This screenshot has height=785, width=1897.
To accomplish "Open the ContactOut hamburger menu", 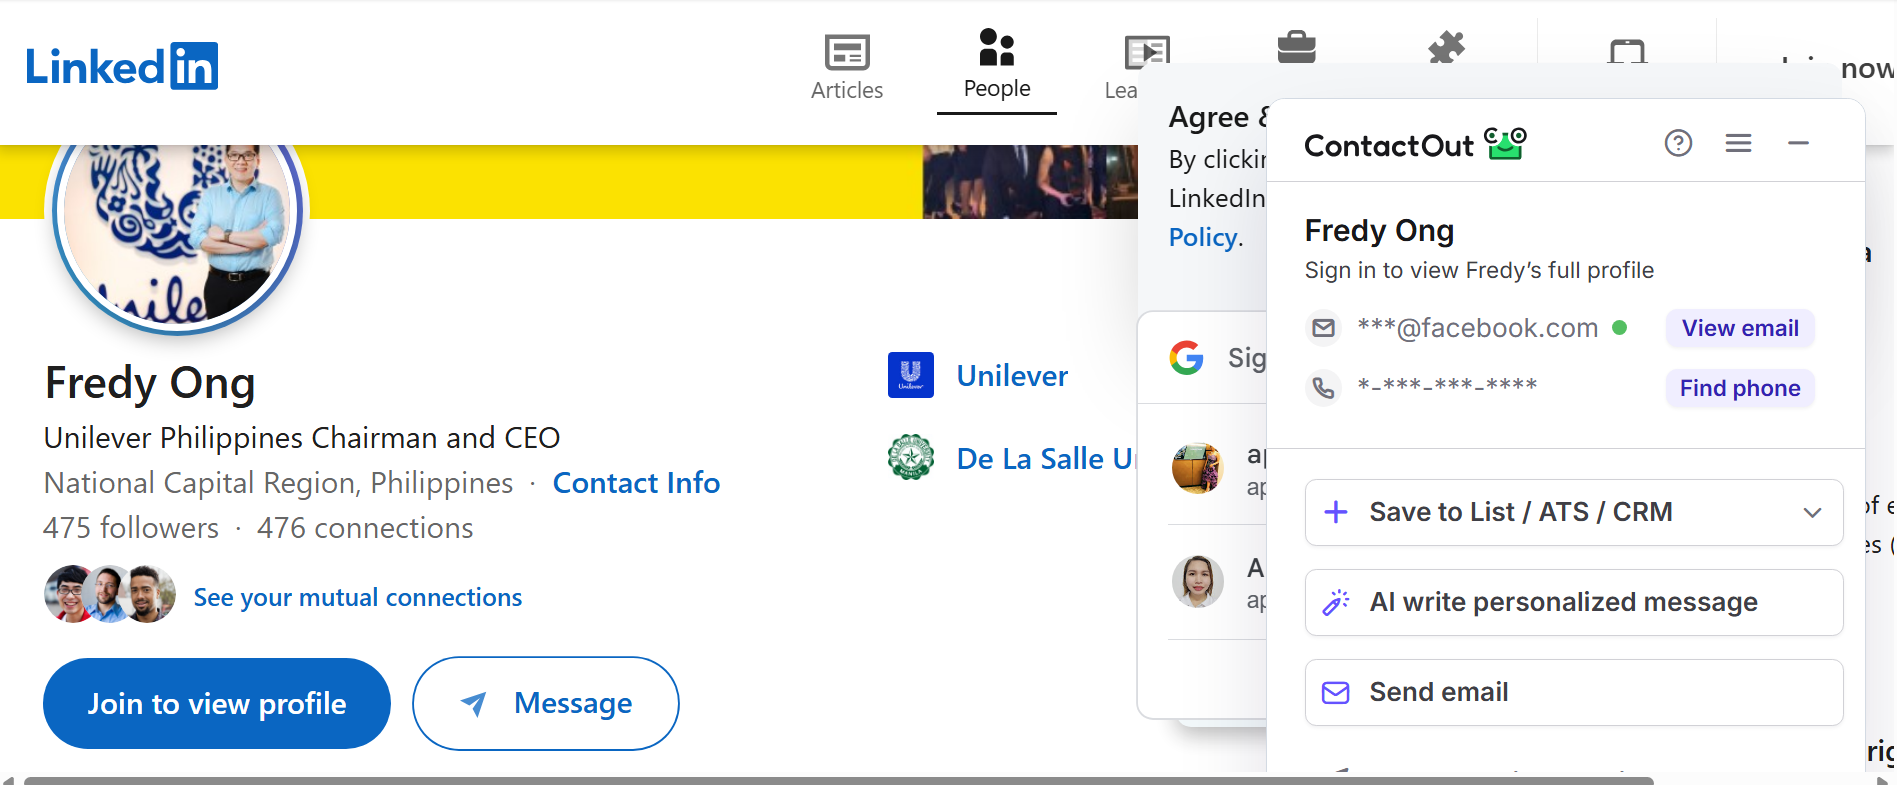I will tap(1738, 143).
